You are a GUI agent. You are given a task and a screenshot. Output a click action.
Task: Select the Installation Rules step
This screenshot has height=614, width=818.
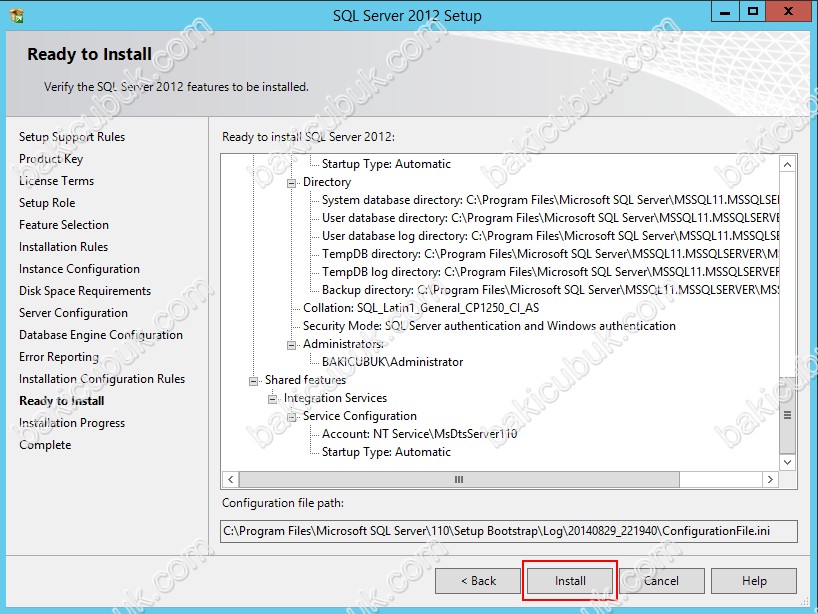[64, 247]
